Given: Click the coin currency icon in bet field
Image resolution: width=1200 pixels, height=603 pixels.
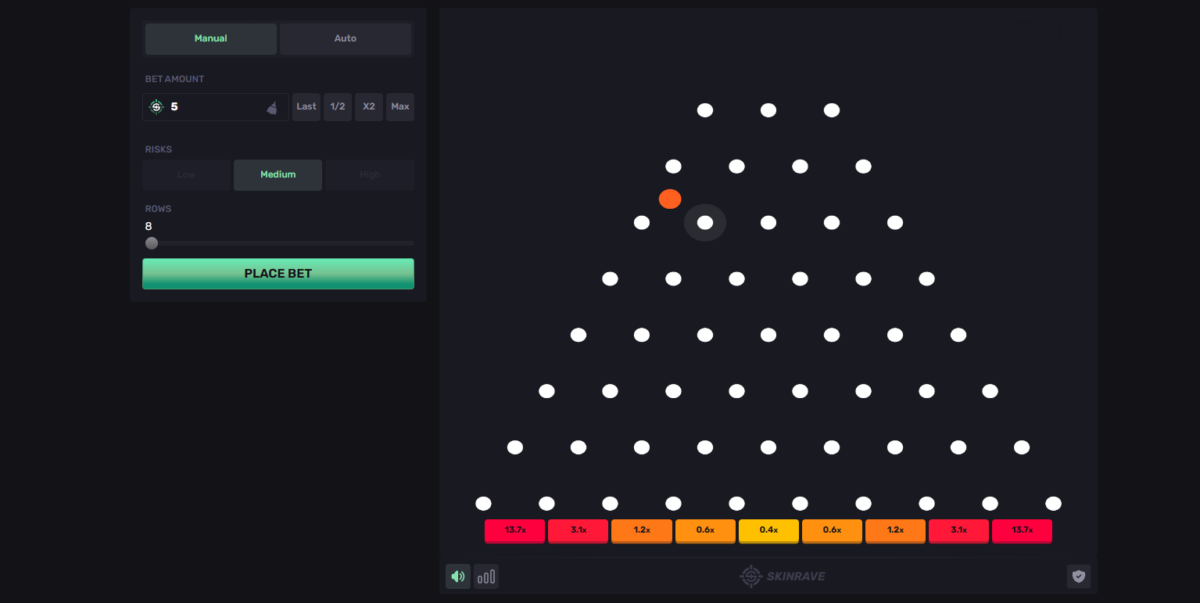Looking at the screenshot, I should [x=156, y=107].
